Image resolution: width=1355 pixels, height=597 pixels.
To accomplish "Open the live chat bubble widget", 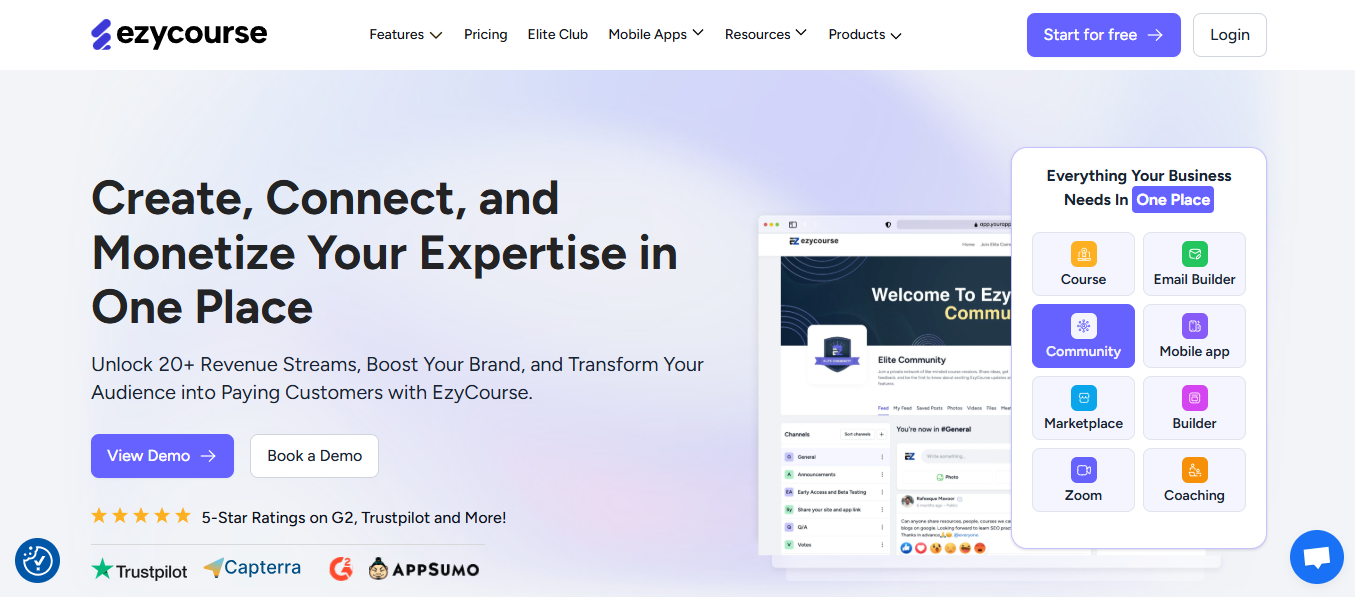I will 1317,557.
